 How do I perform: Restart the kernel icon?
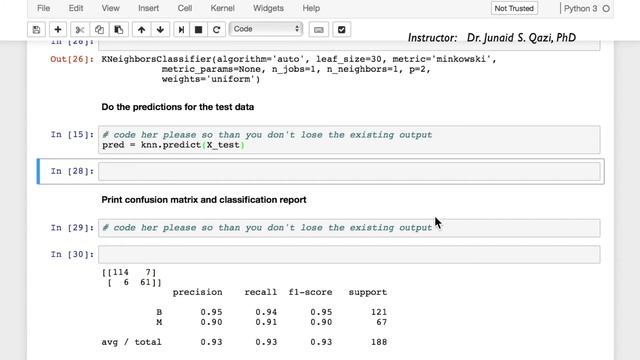pos(216,29)
